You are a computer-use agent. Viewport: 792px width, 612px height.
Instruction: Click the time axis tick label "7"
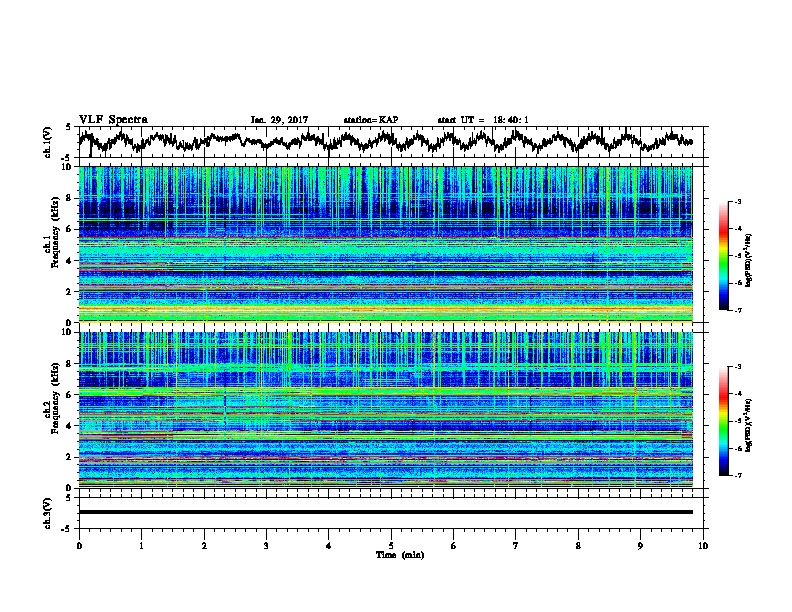(x=516, y=546)
